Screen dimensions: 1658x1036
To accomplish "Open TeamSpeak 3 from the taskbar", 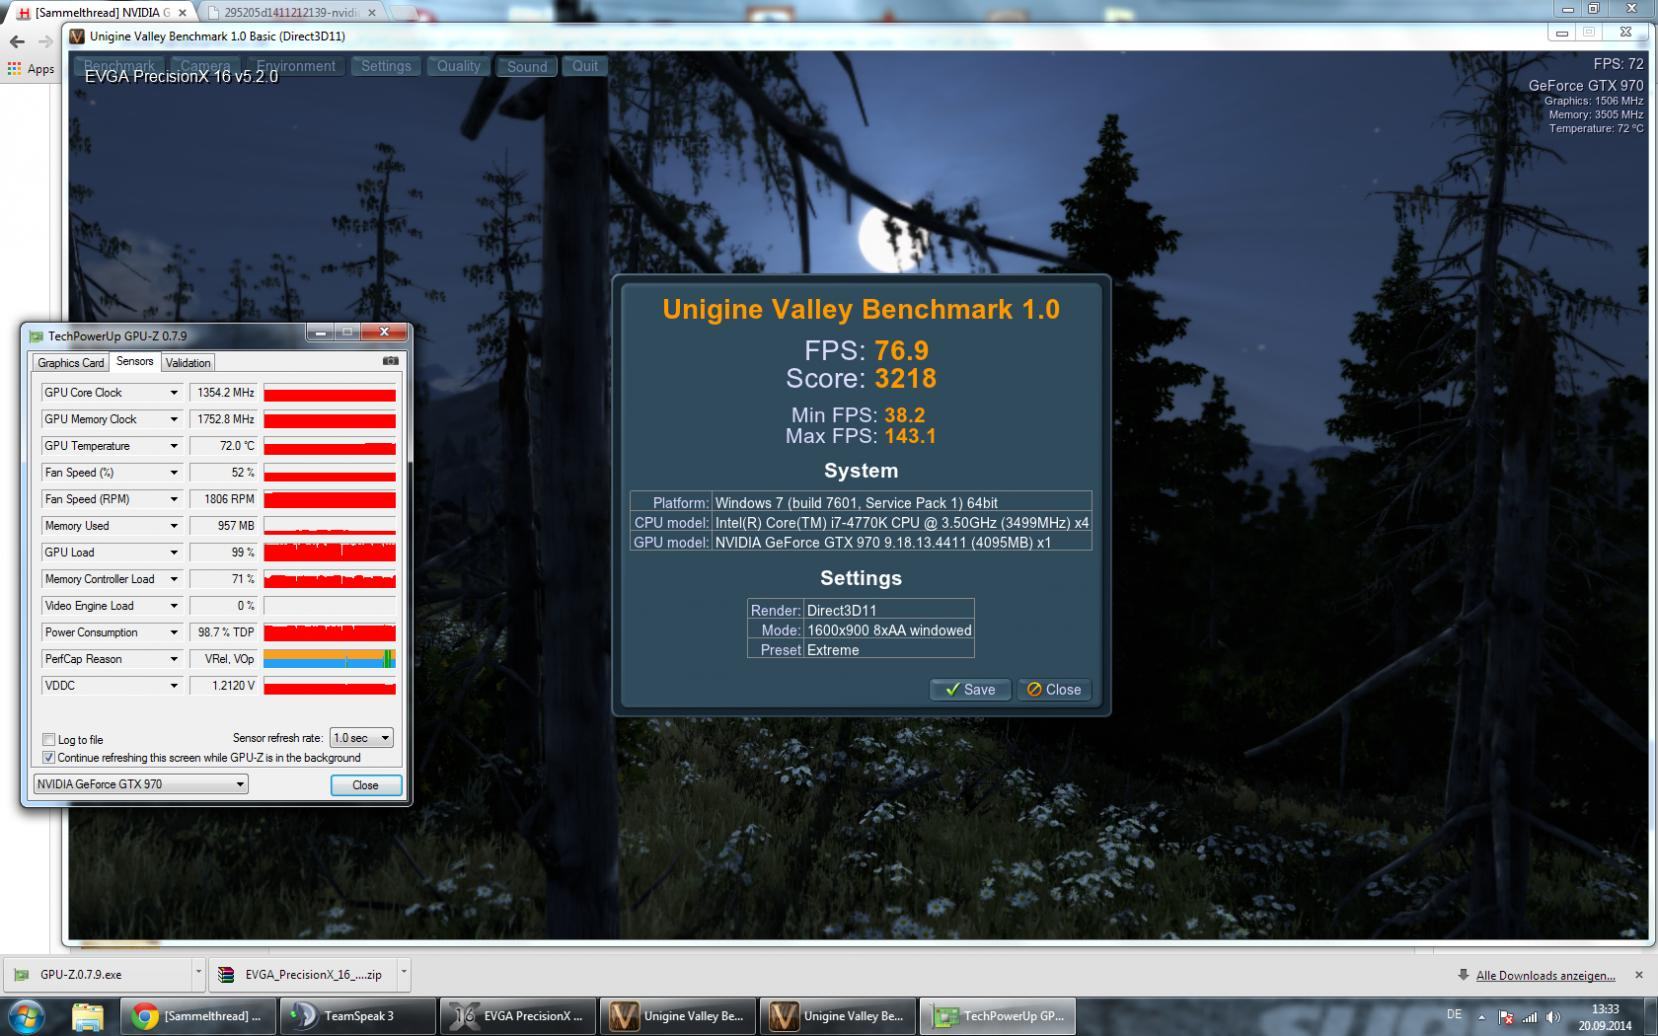I will coord(356,1016).
